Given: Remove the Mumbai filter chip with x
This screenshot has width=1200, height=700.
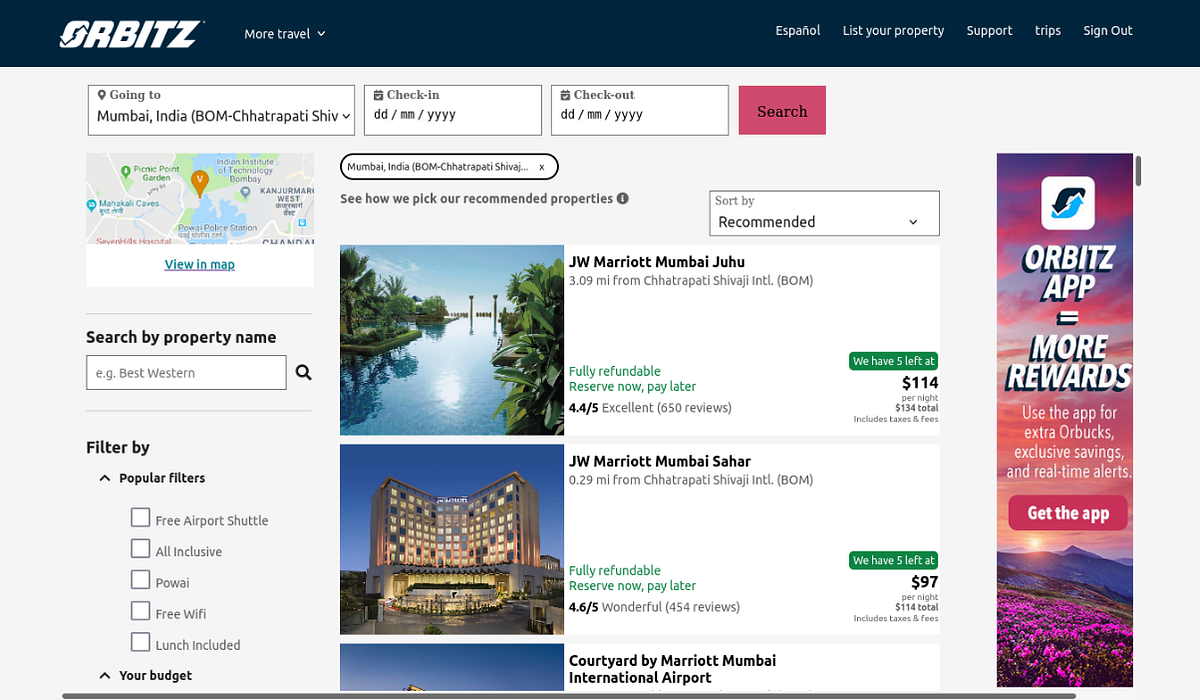Looking at the screenshot, I should click(x=542, y=167).
